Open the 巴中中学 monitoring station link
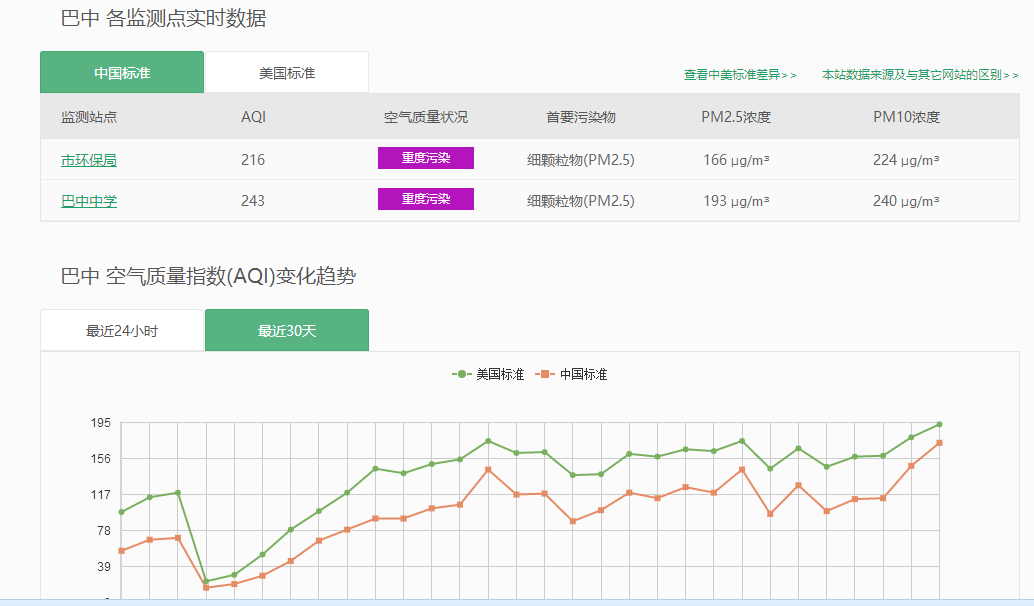Screen dimensions: 1034x606 (x=89, y=201)
